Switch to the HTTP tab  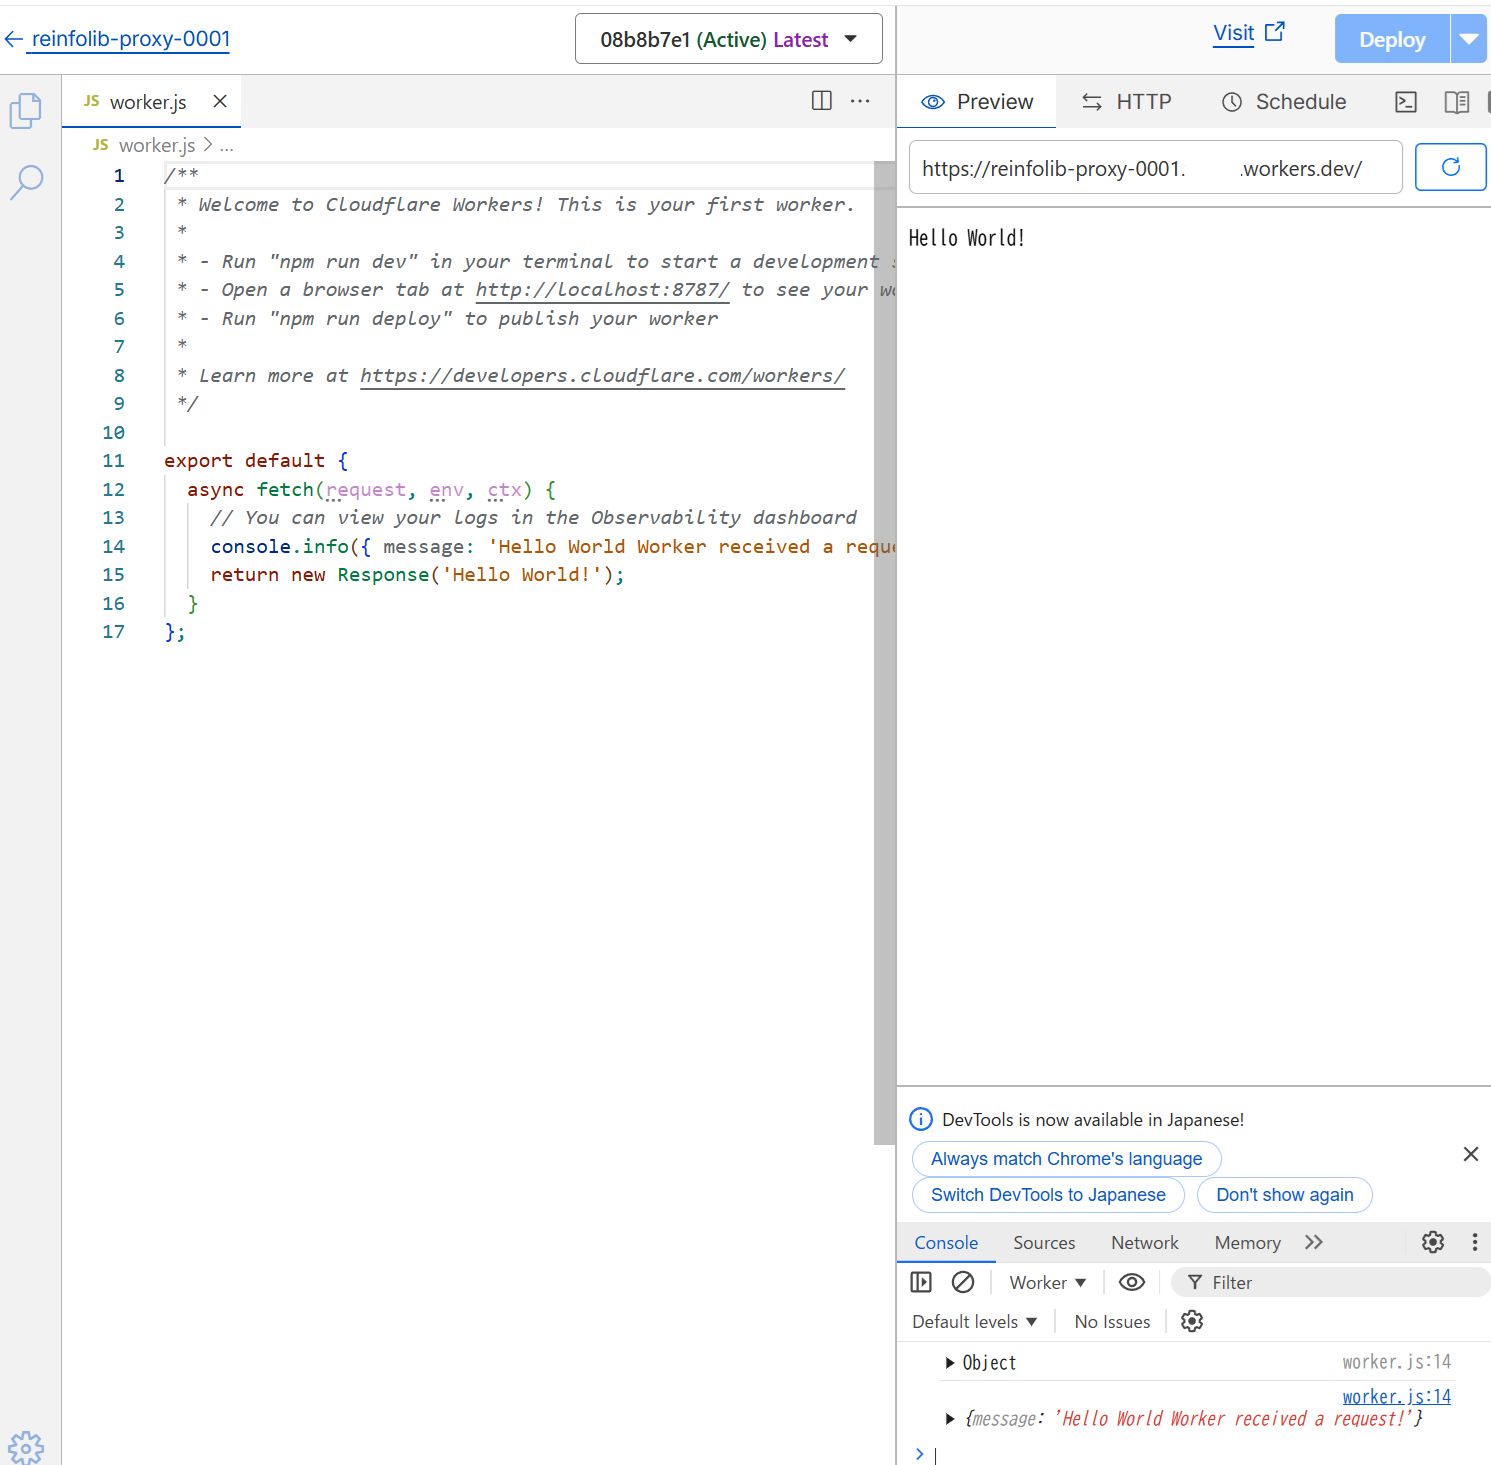click(x=1126, y=101)
